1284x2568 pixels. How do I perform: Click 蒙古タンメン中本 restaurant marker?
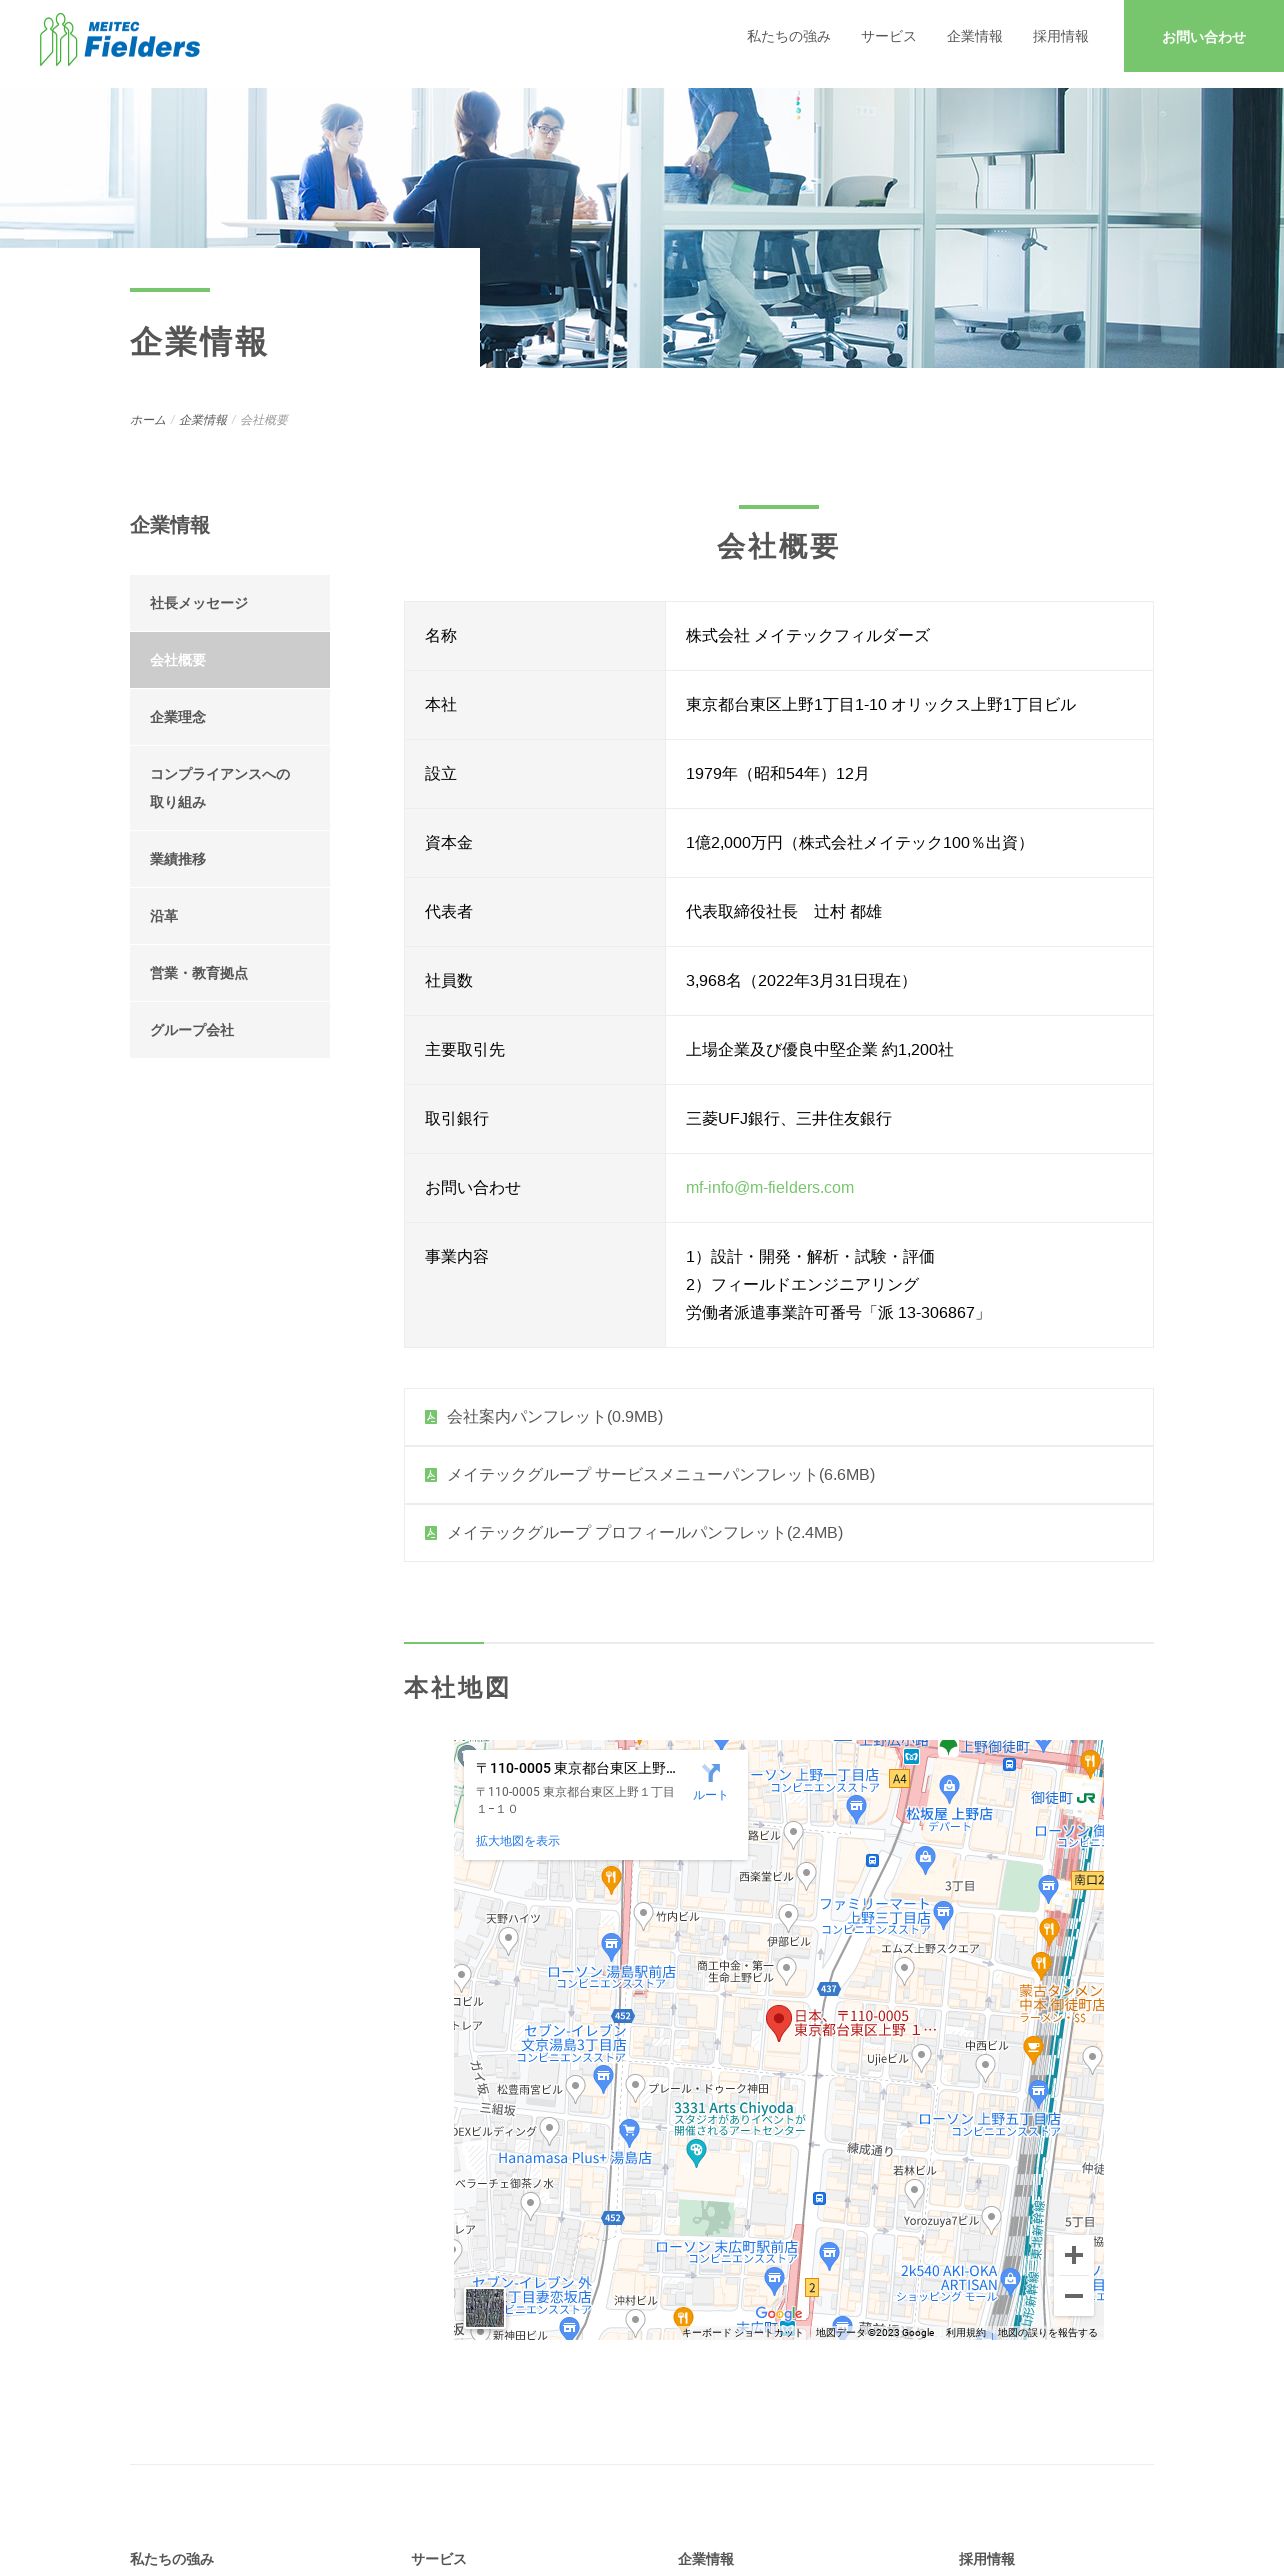[x=1041, y=1965]
